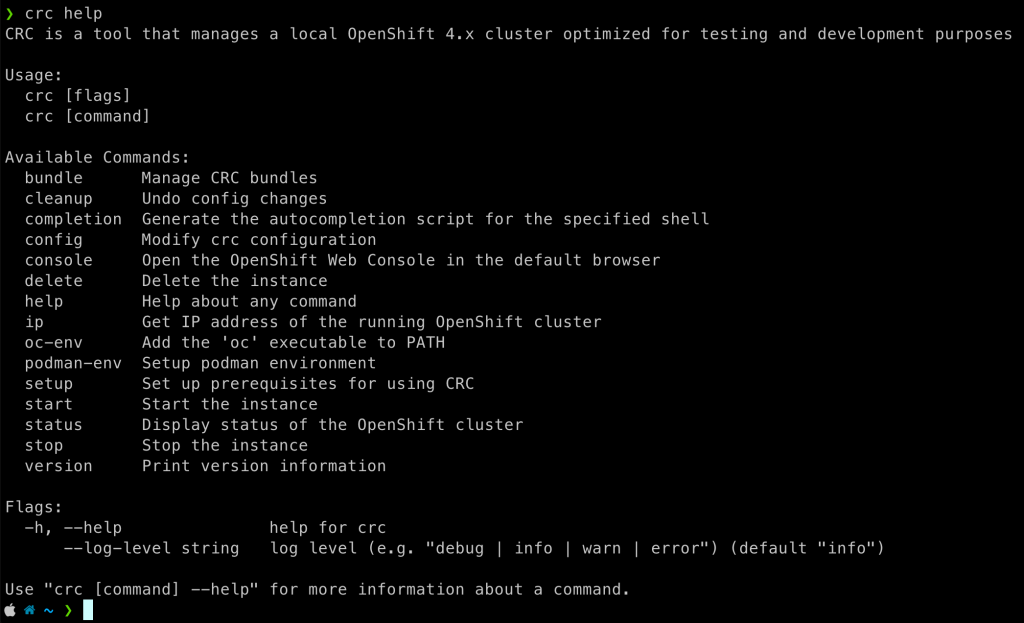The image size is (1024, 623).
Task: Click the 'cleanup' command name
Action: click(59, 199)
